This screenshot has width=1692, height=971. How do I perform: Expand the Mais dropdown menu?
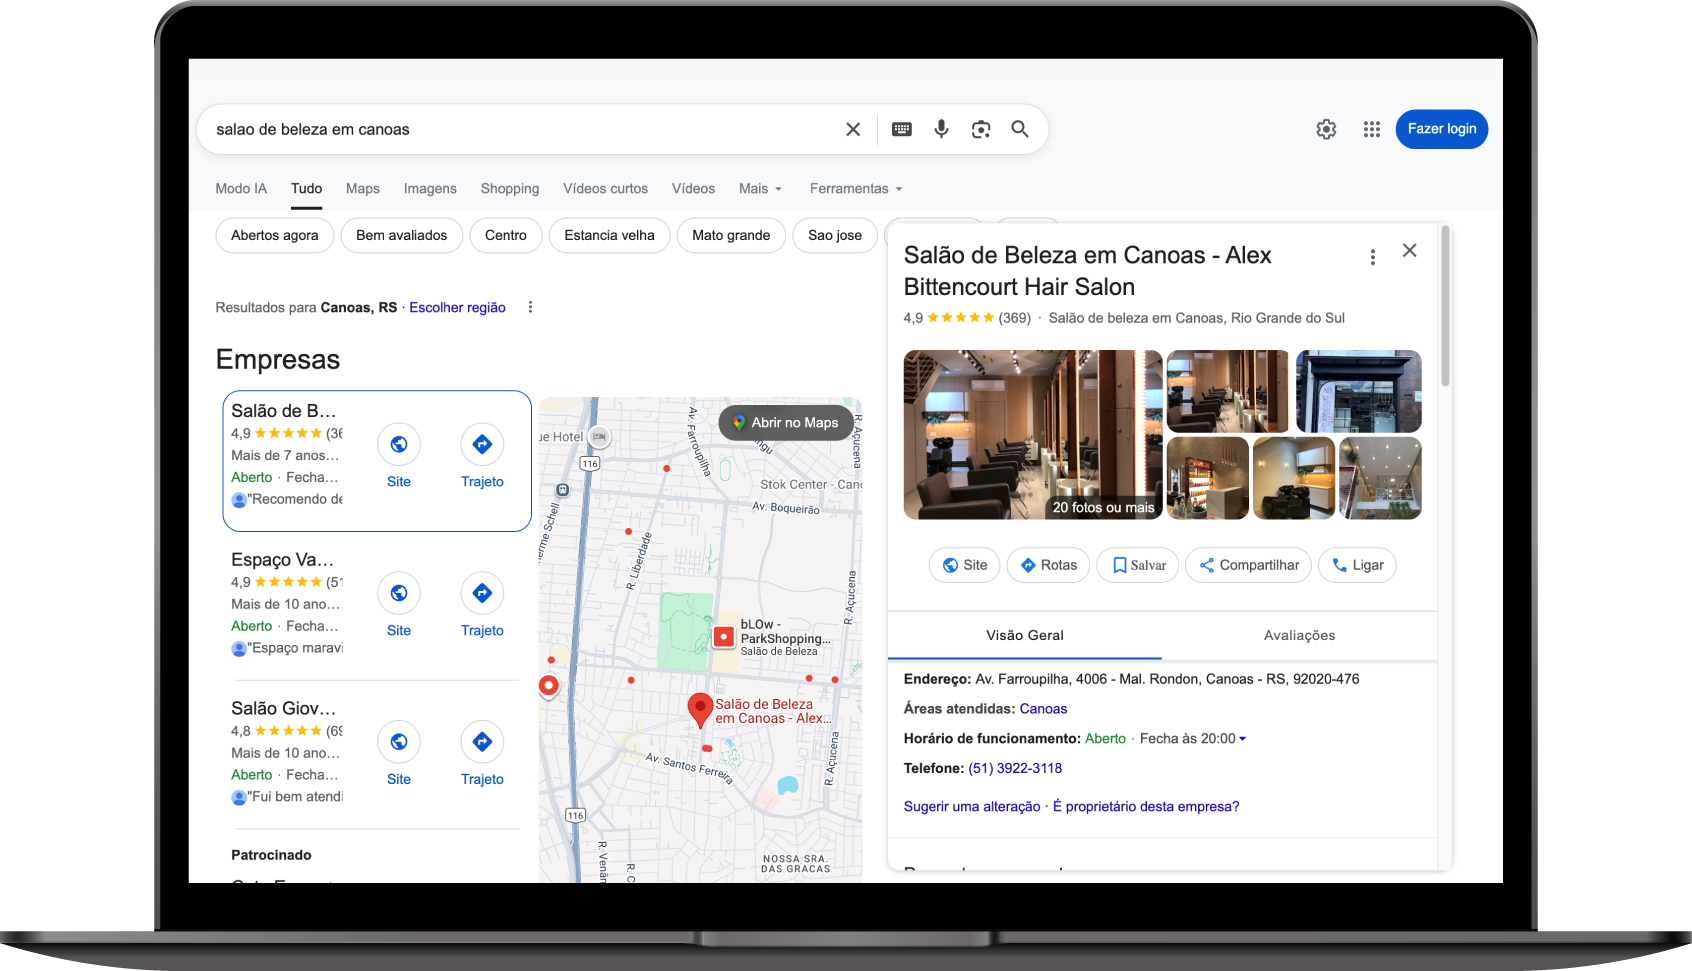pos(760,188)
